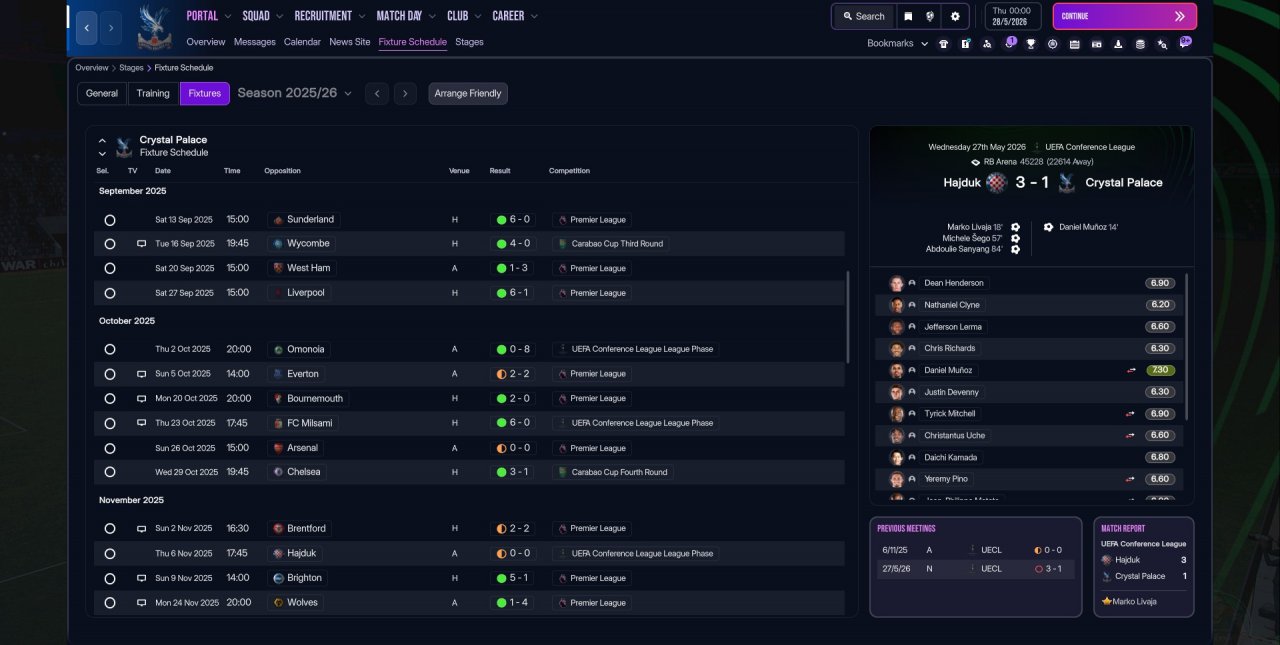1280x645 pixels.
Task: Select the Sunderland fixture radio button
Action: 110,220
